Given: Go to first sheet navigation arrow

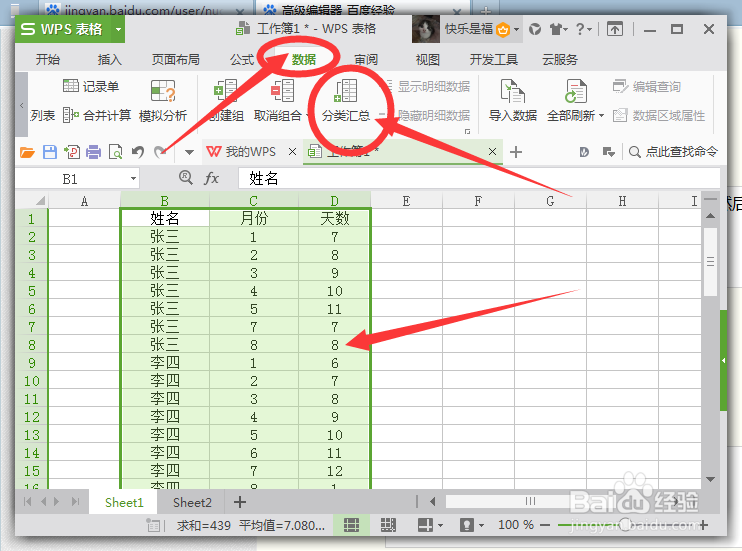Looking at the screenshot, I should 27,501.
